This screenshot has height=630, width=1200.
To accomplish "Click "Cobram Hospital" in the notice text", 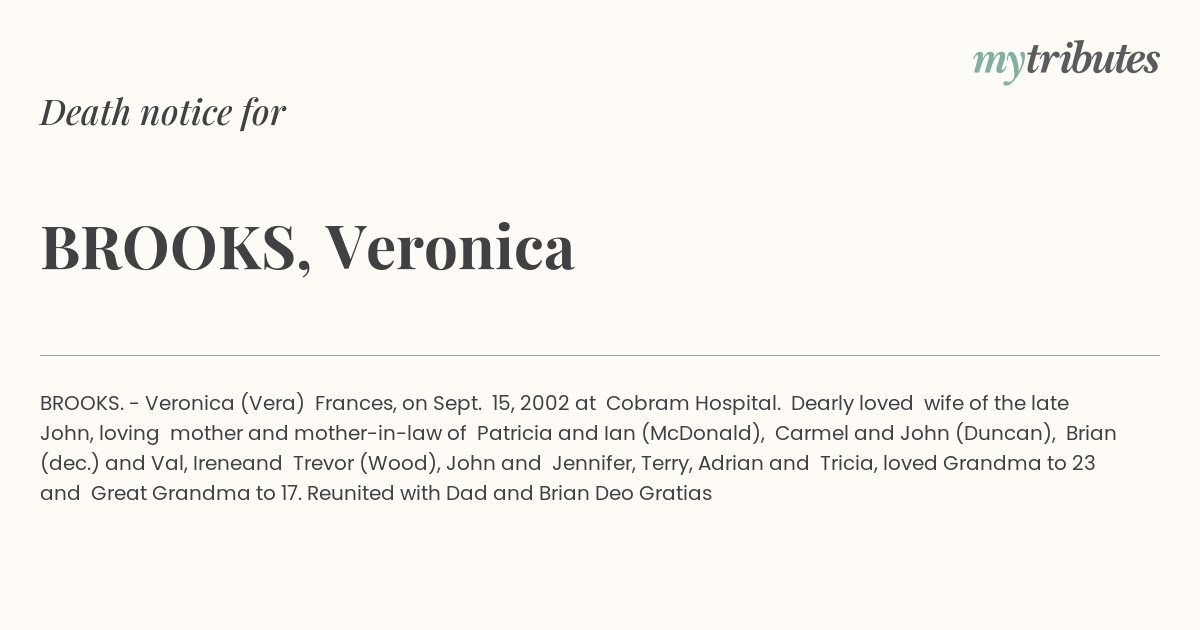I will pos(693,403).
